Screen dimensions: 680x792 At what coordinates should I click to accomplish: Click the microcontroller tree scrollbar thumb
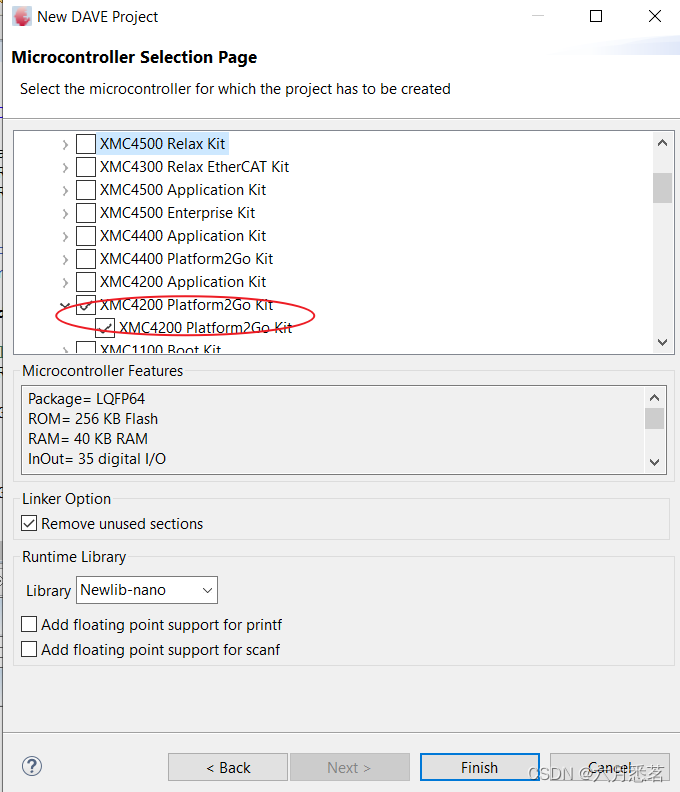[x=662, y=188]
